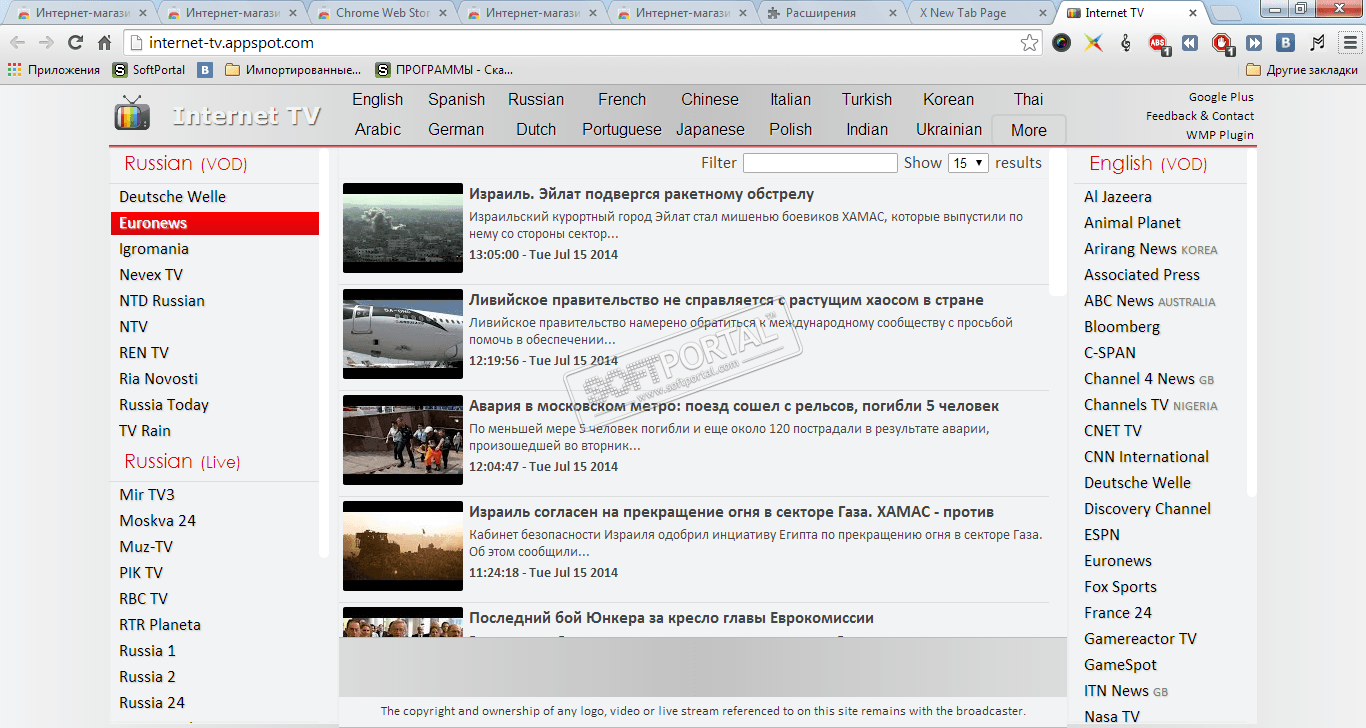Open the Импортированные bookmarks folder
Viewport: 1366px width, 728px height.
coord(293,70)
